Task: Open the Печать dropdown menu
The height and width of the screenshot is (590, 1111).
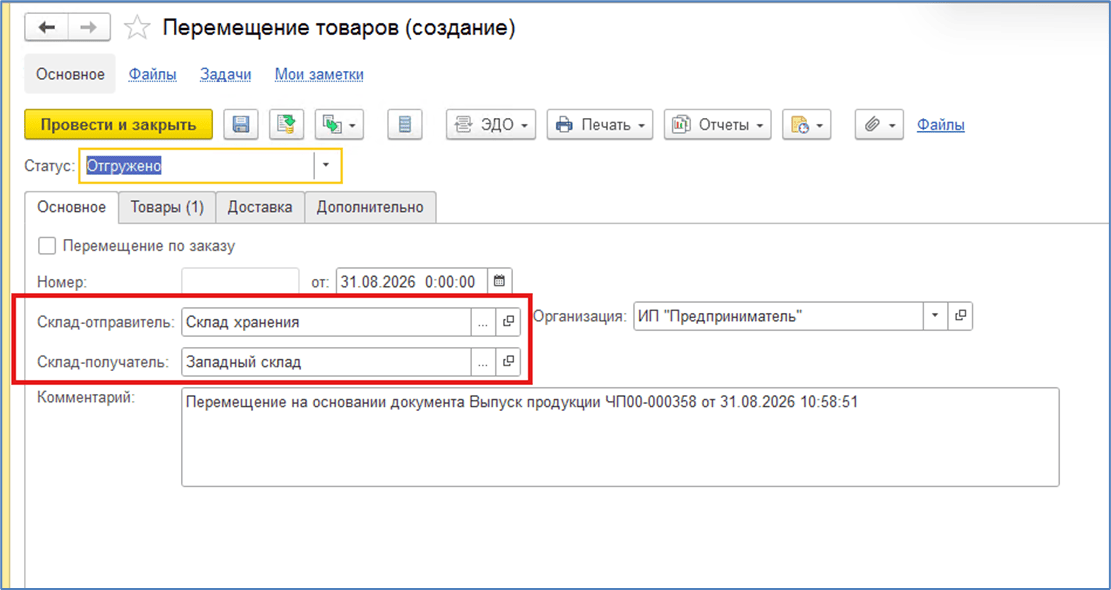Action: point(600,125)
